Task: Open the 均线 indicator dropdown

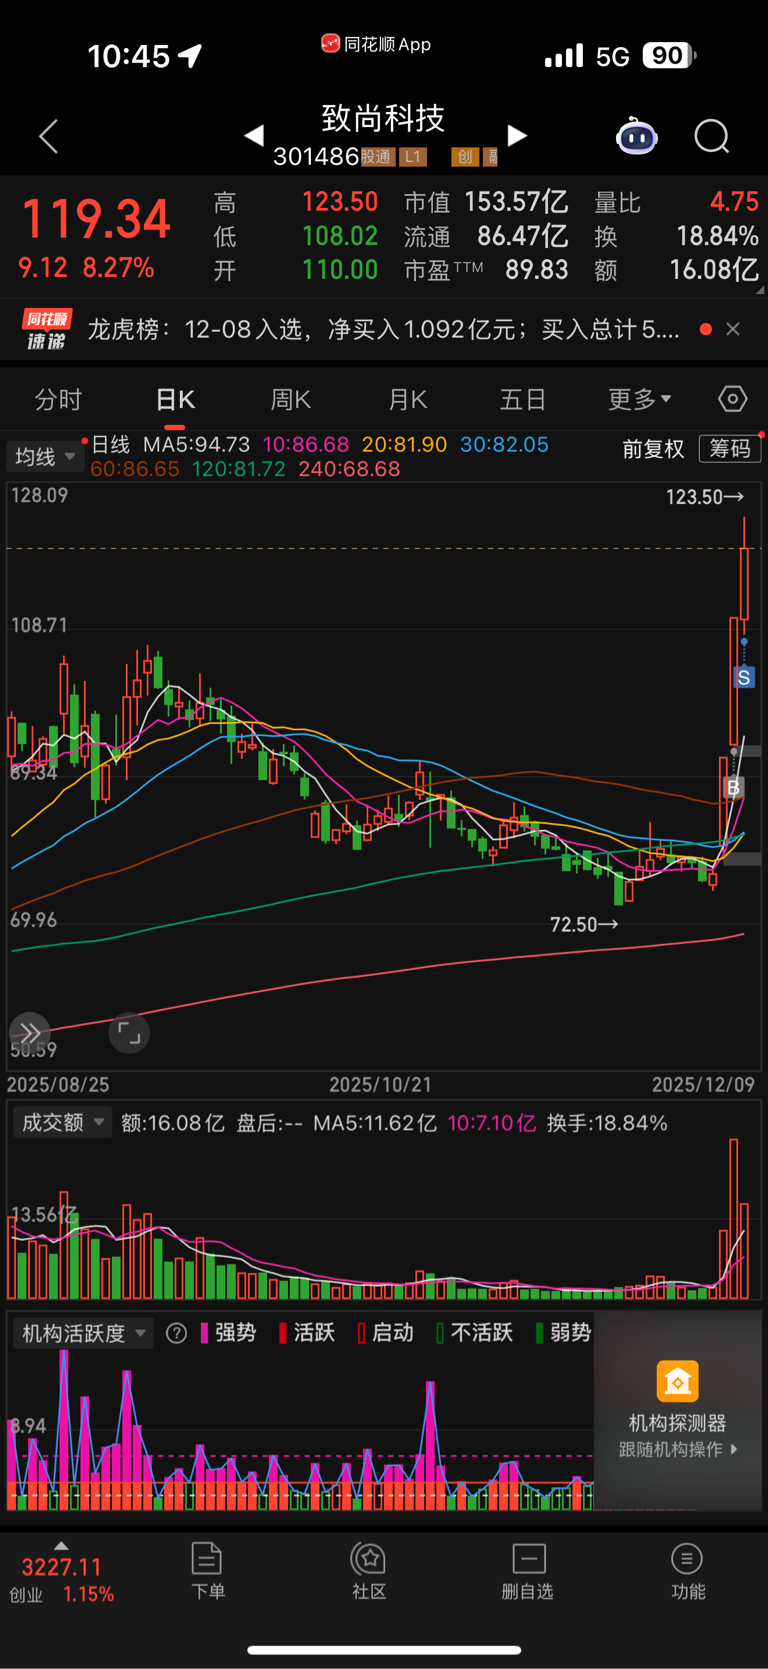Action: (44, 457)
